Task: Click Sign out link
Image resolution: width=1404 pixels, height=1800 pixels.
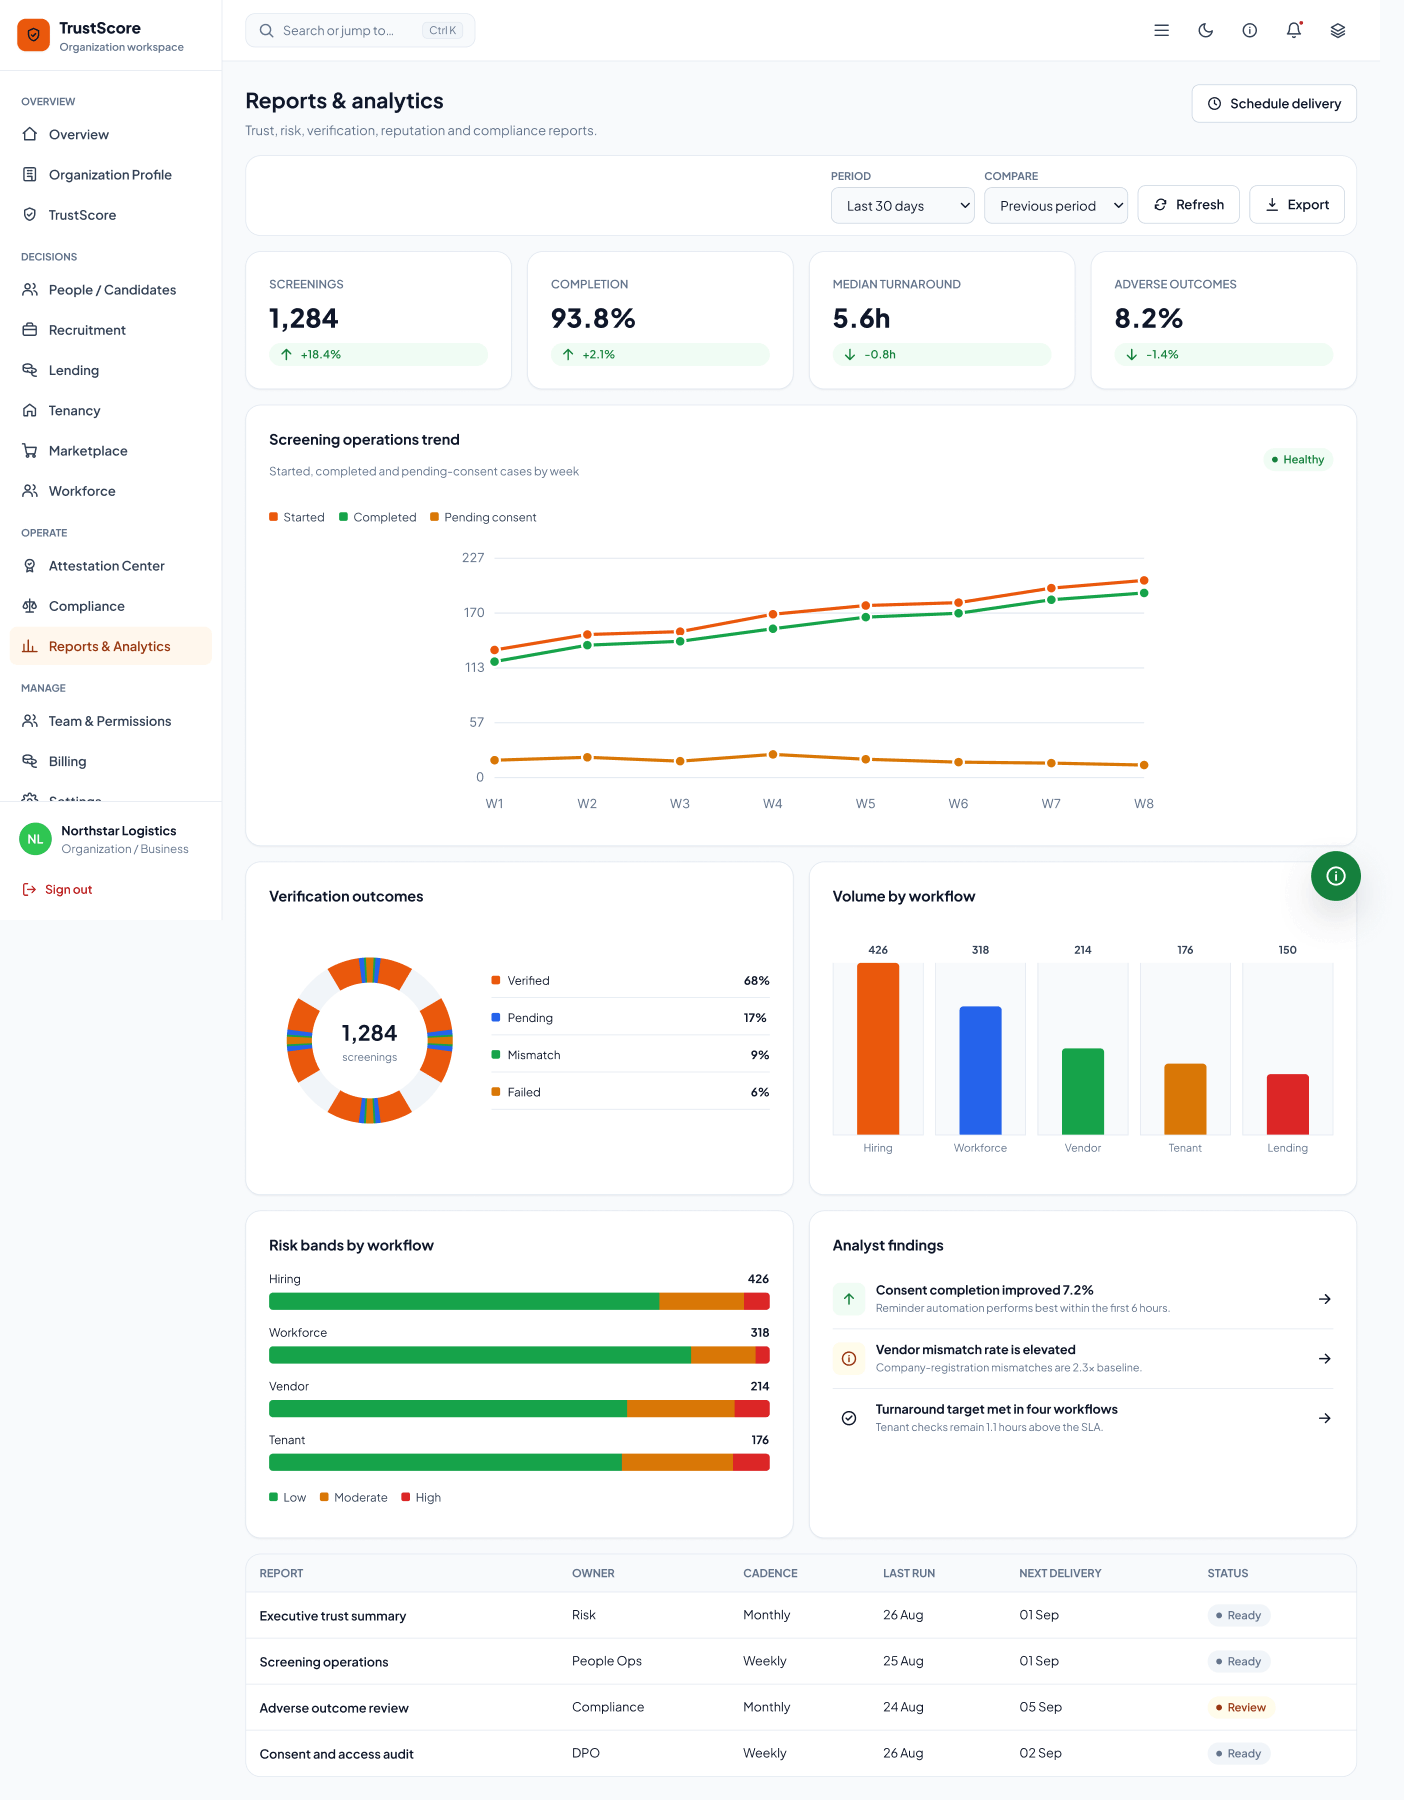Action: 58,890
